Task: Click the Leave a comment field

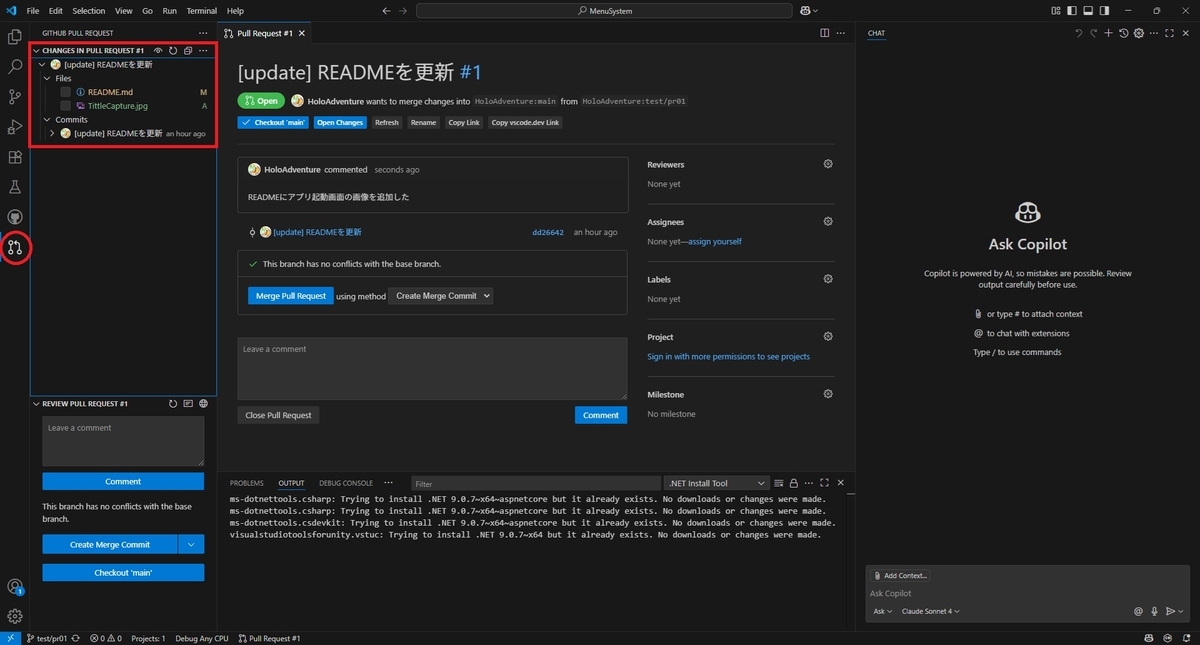Action: 432,368
